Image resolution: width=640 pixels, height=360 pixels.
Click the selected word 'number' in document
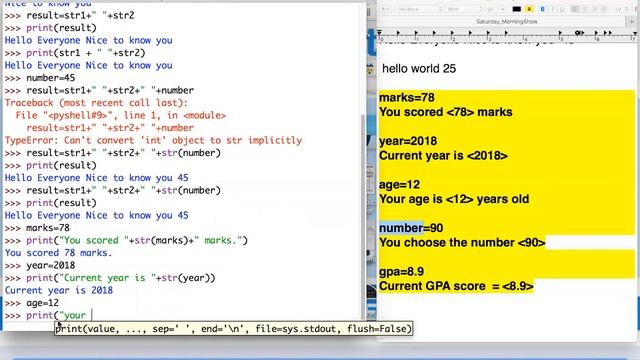point(401,228)
